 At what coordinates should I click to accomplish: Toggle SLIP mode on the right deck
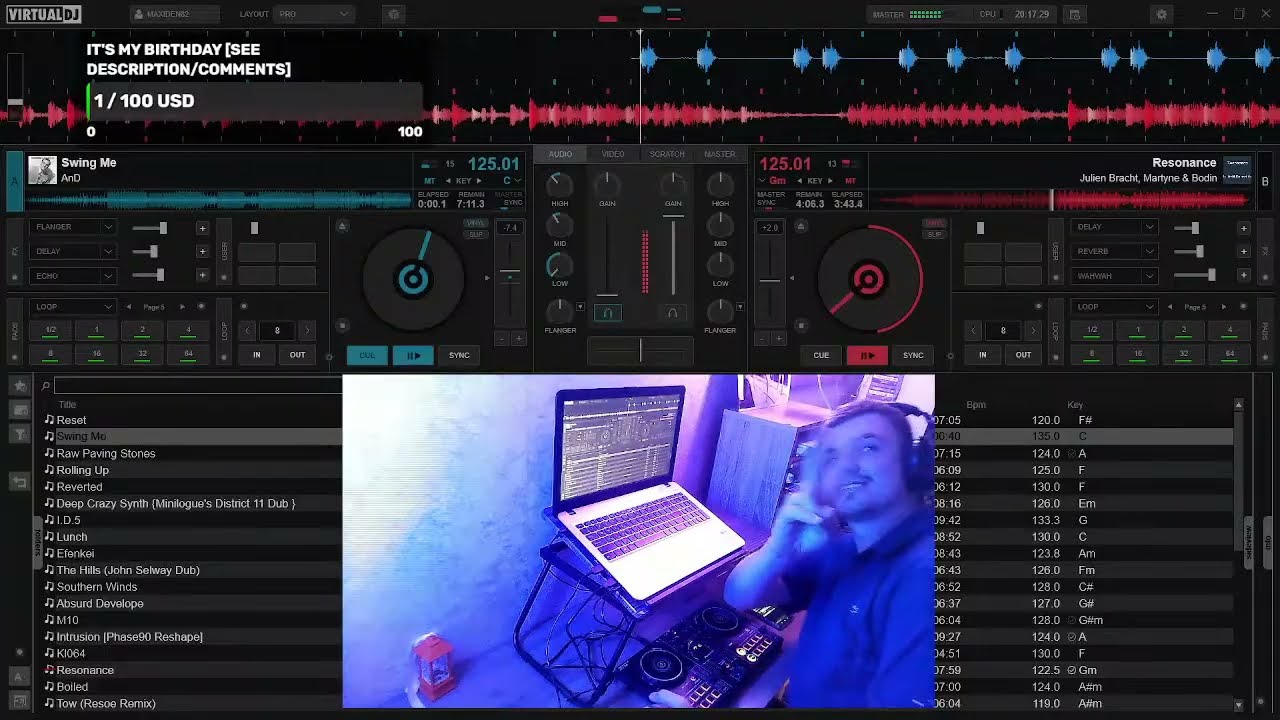point(934,234)
